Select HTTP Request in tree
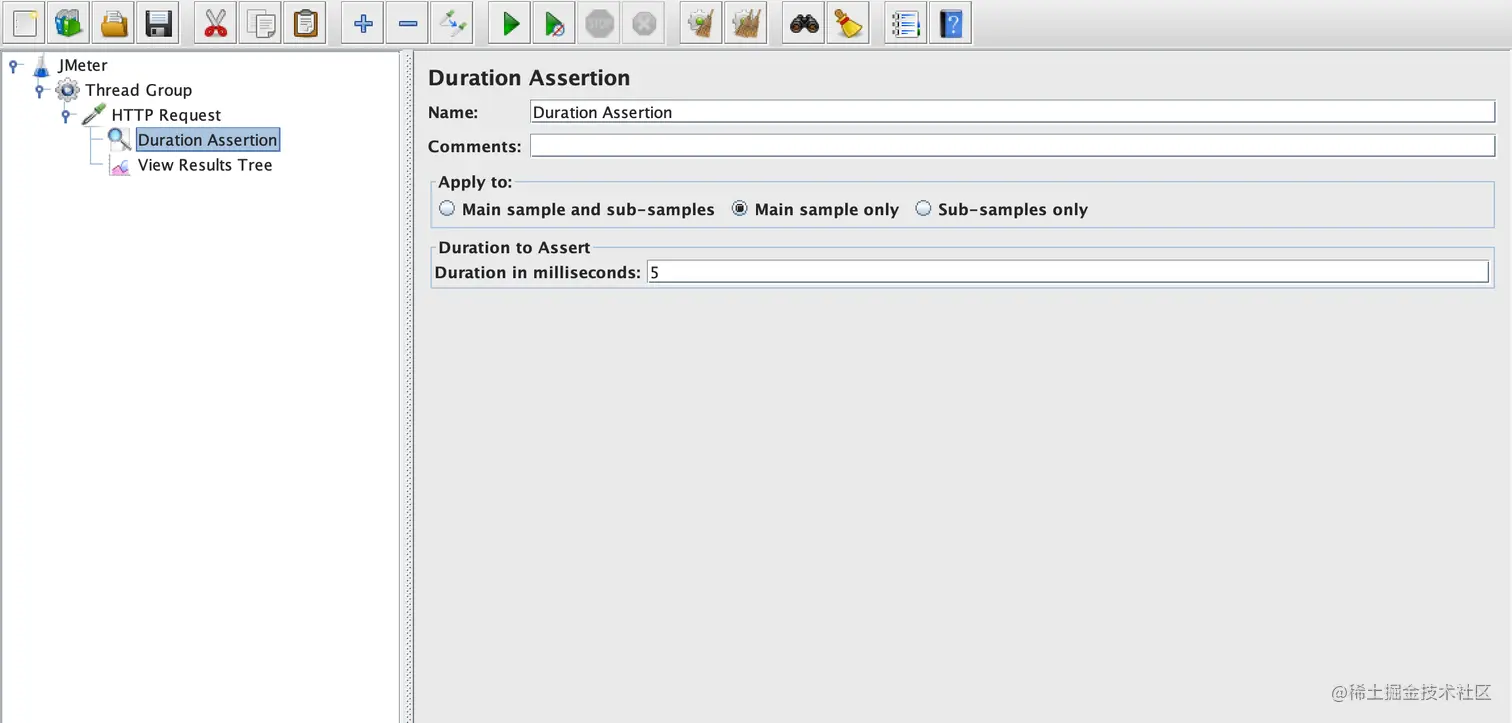The height and width of the screenshot is (723, 1512). point(166,115)
